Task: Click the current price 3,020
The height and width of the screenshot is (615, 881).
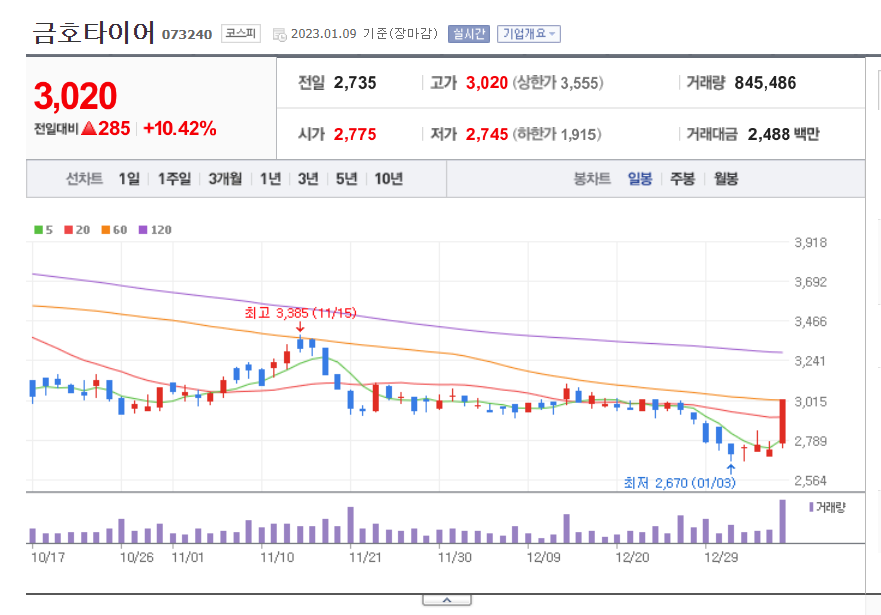Action: (x=75, y=96)
